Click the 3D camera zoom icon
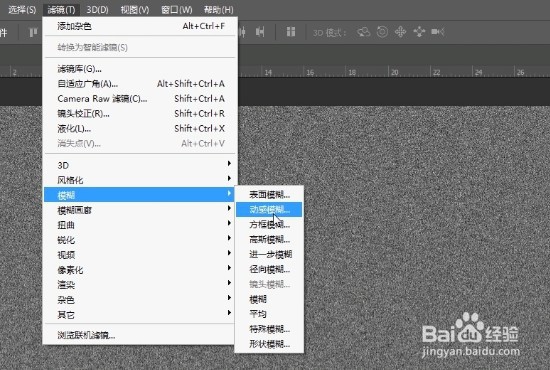The height and width of the screenshot is (370, 550). [438, 32]
